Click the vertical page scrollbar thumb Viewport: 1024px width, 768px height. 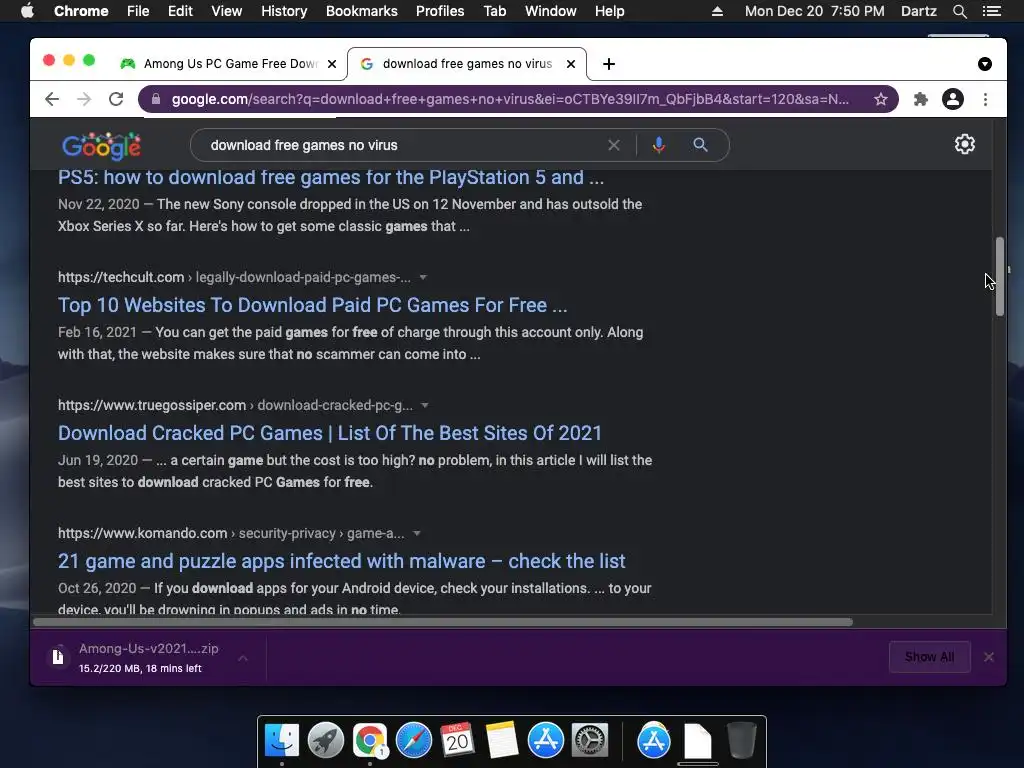click(999, 277)
